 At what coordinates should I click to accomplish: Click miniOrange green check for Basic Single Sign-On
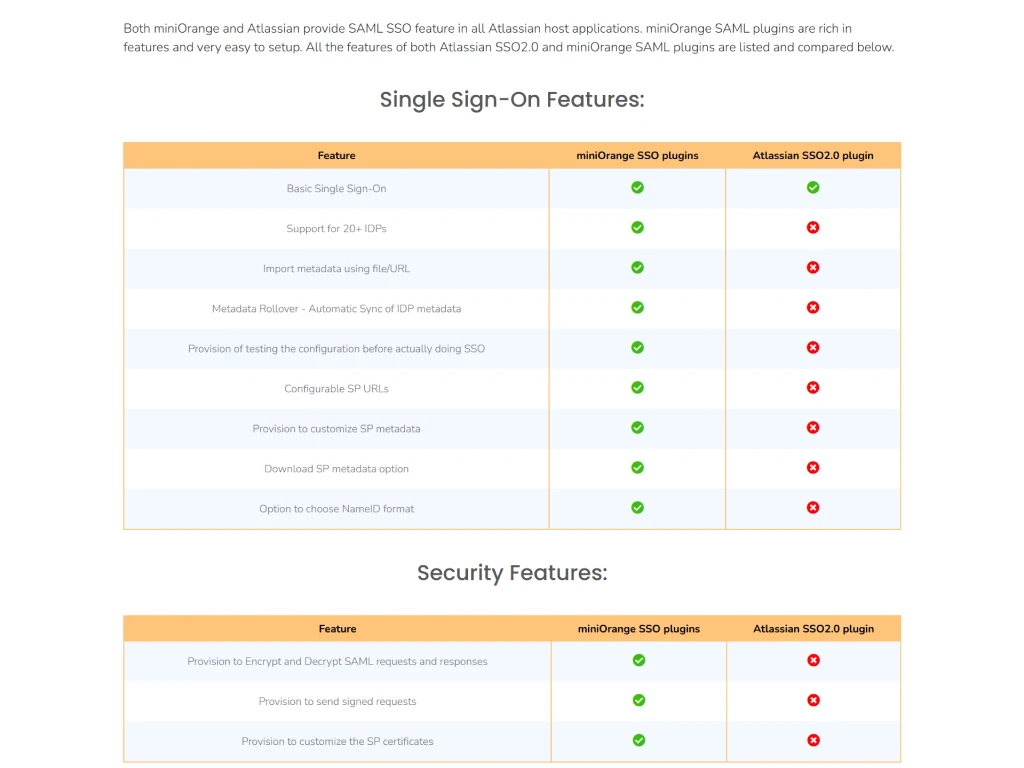637,187
